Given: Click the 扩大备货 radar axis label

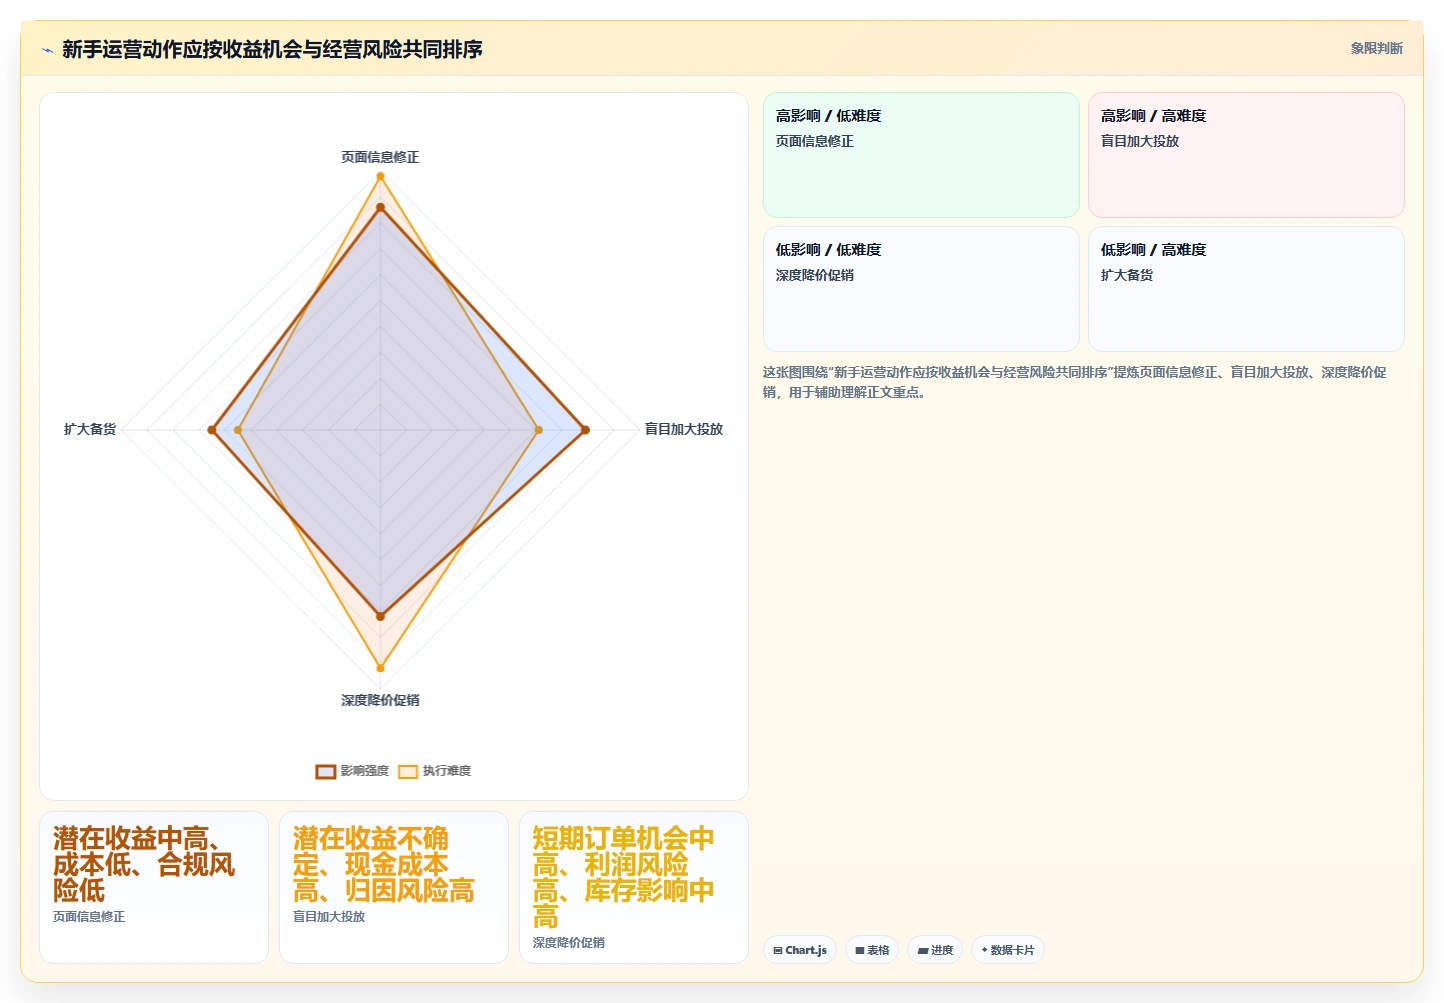Looking at the screenshot, I should coord(90,429).
